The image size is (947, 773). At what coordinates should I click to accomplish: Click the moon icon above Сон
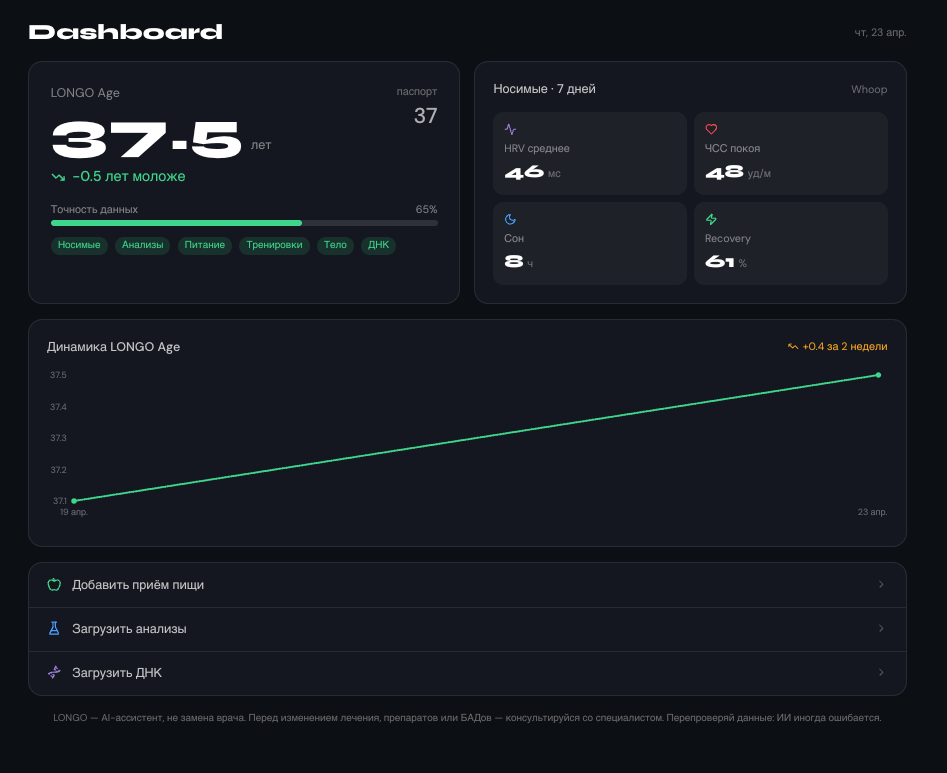510,219
